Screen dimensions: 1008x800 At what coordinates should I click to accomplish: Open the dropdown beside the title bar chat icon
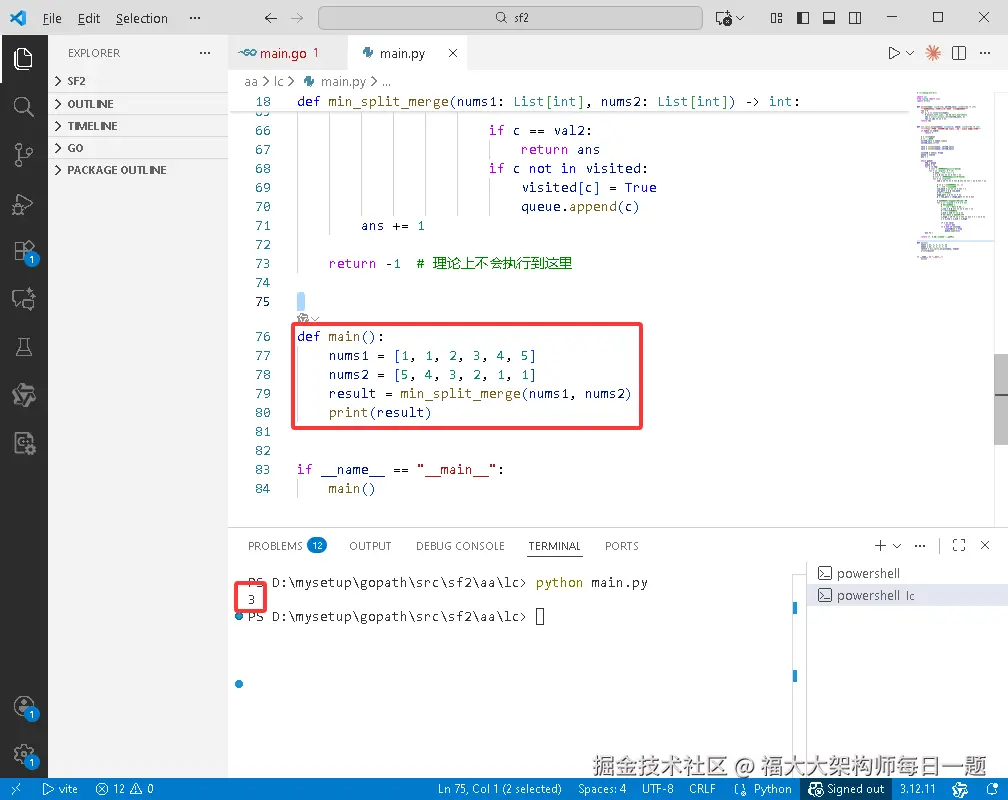tap(740, 18)
